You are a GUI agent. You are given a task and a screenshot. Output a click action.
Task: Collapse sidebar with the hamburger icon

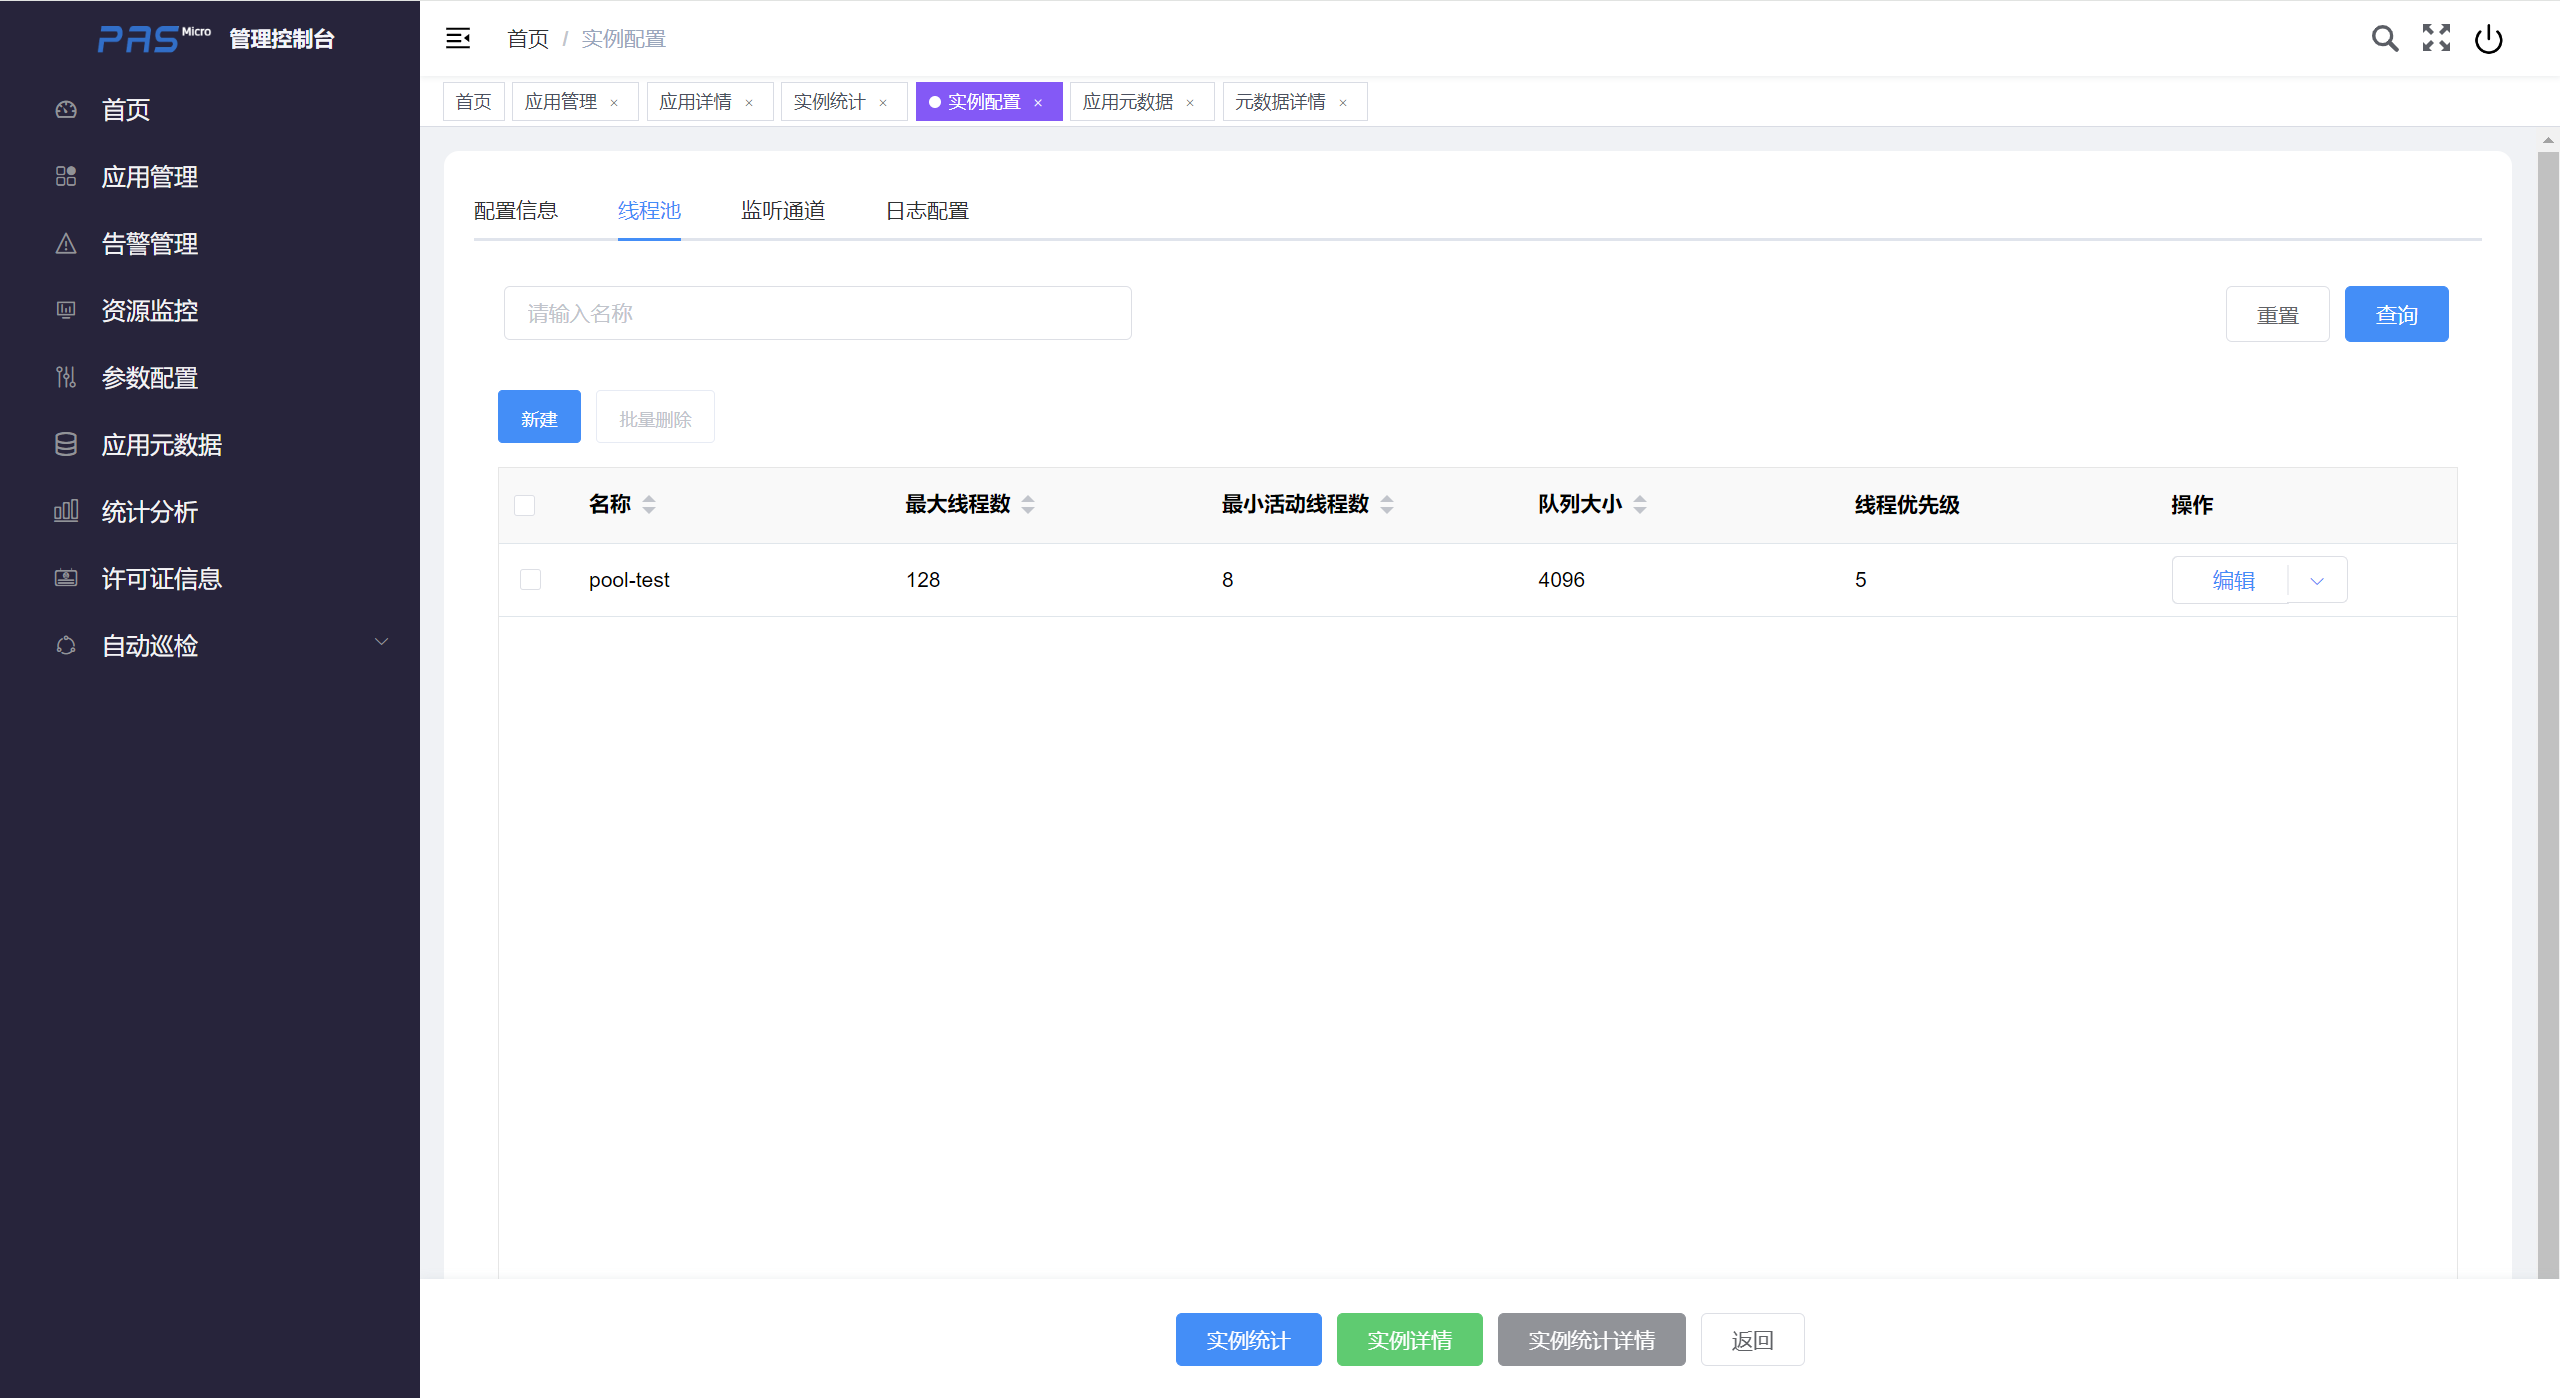pos(458,38)
